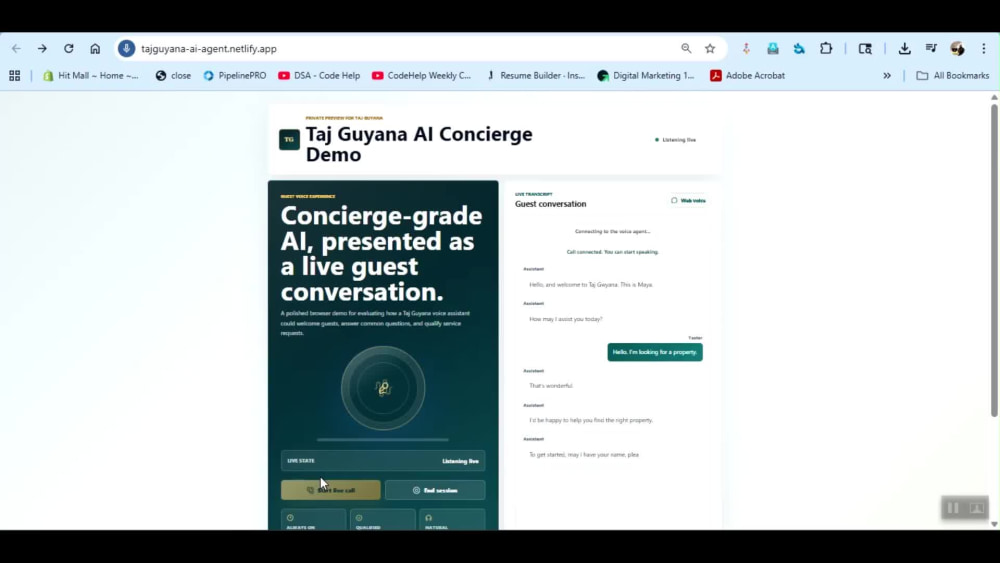Open the colorful pin-arrow extension icon

746,48
